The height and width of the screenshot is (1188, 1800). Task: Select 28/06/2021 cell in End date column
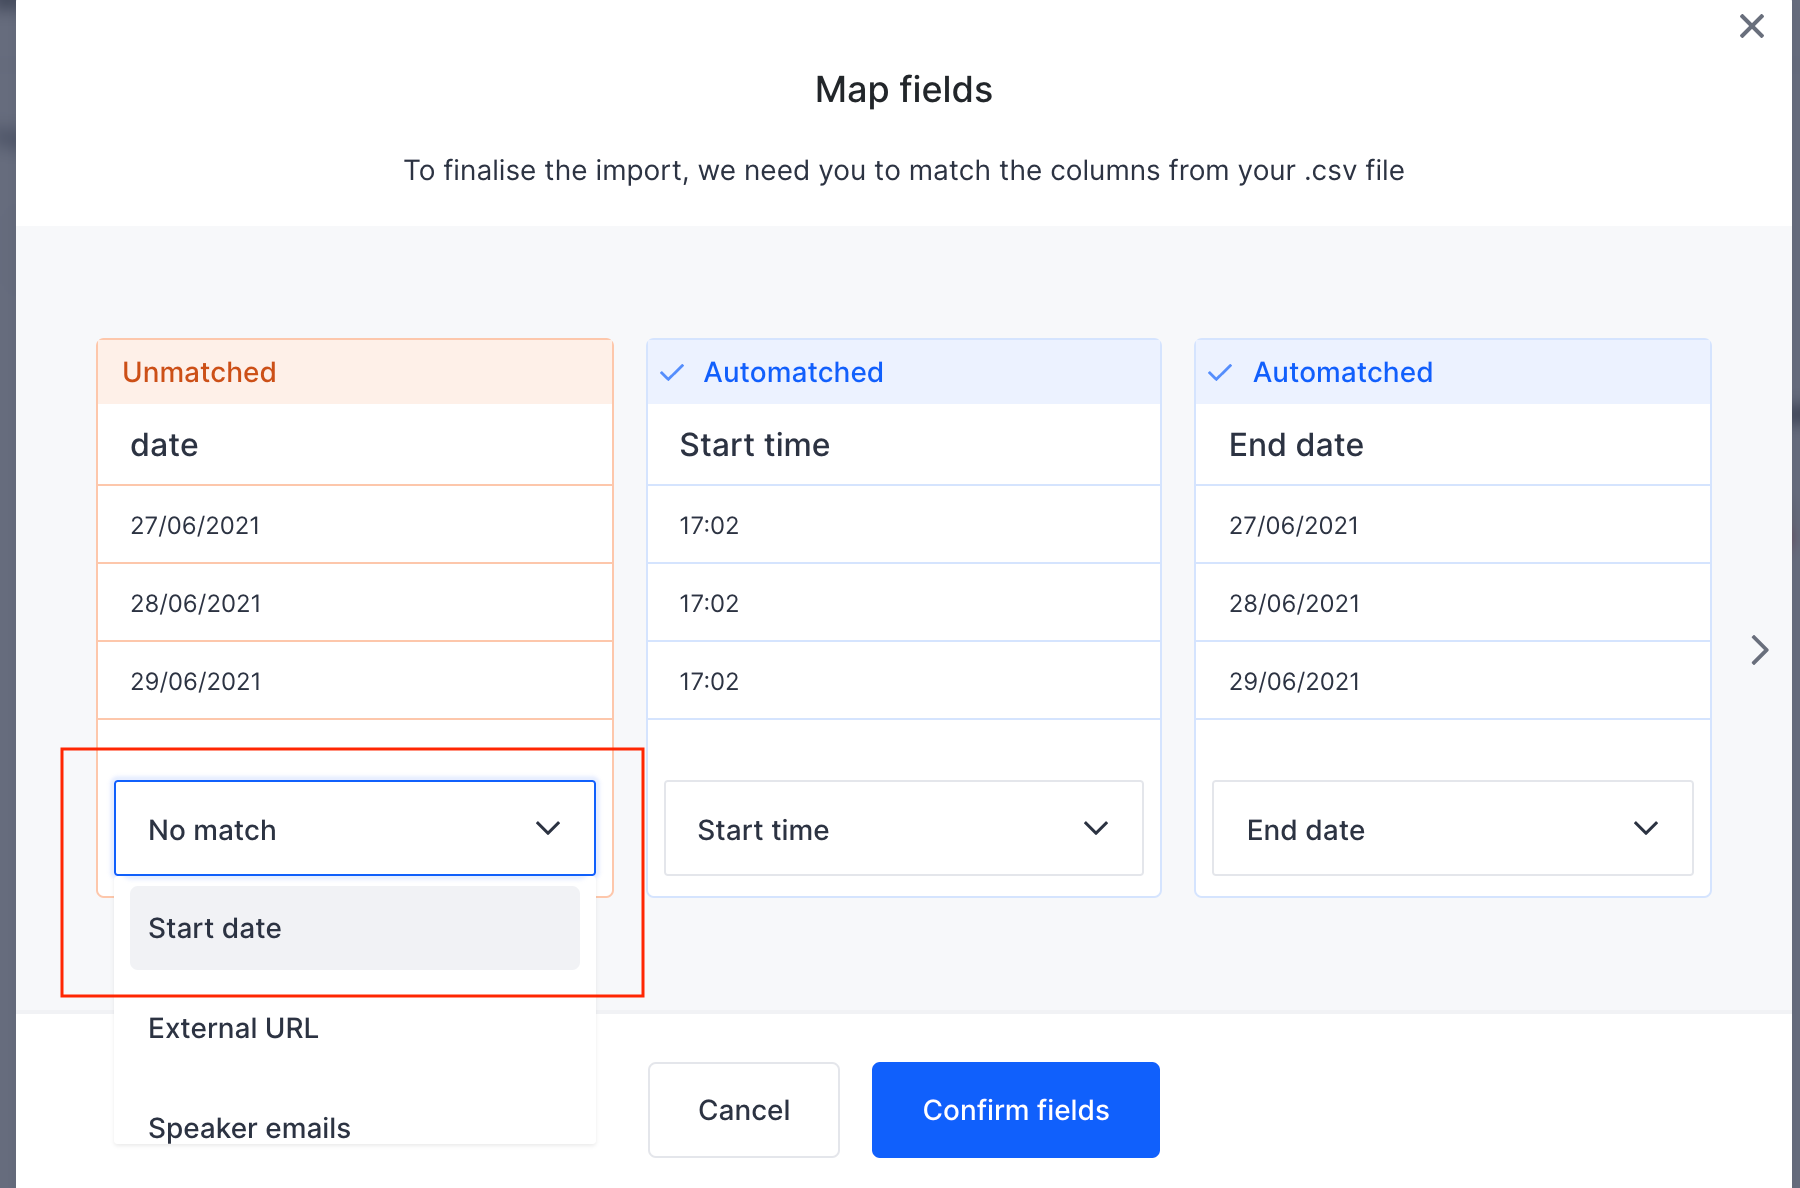click(x=1453, y=603)
